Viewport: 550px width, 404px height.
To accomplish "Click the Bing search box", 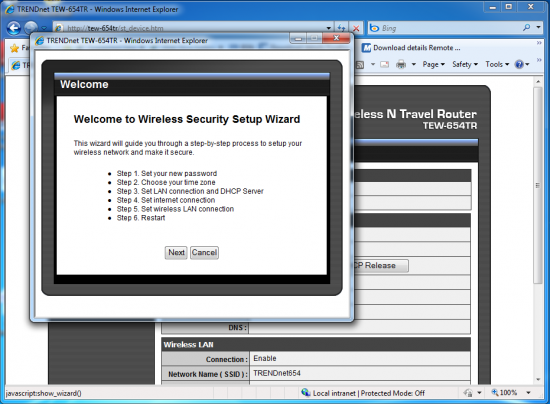I will [x=445, y=28].
